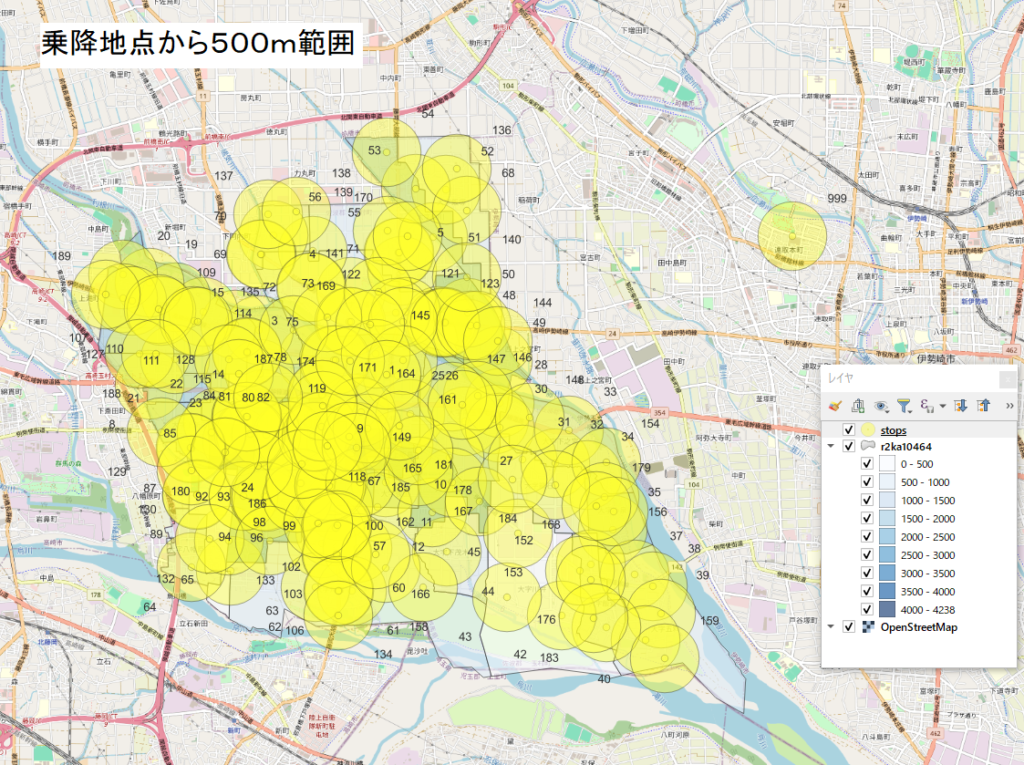
Task: Open the layer styling panel brush icon
Action: click(837, 406)
